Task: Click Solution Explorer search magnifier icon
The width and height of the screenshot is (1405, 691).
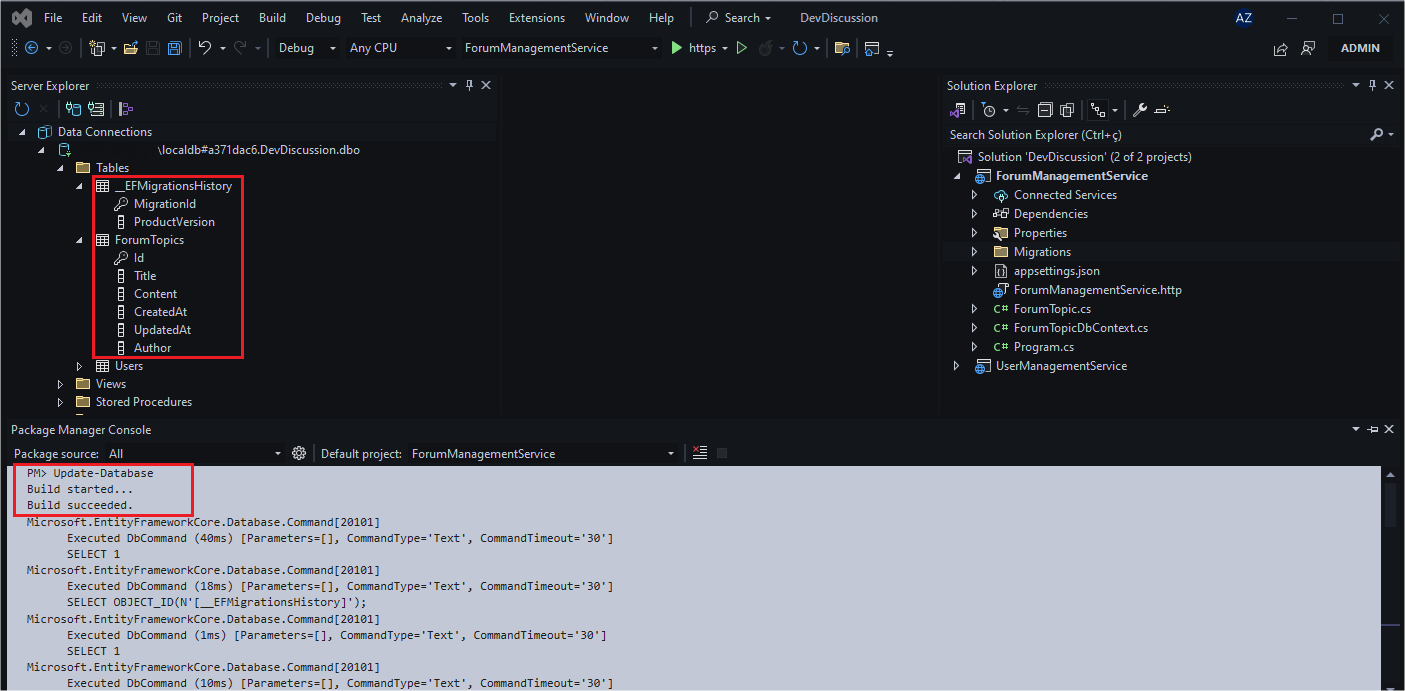Action: click(1376, 134)
